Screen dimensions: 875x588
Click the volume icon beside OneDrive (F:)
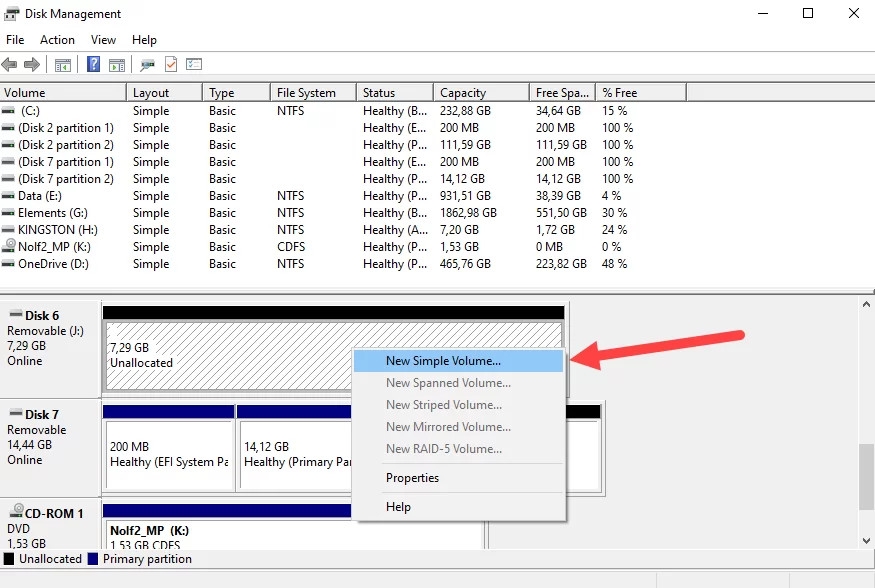pyautogui.click(x=11, y=264)
